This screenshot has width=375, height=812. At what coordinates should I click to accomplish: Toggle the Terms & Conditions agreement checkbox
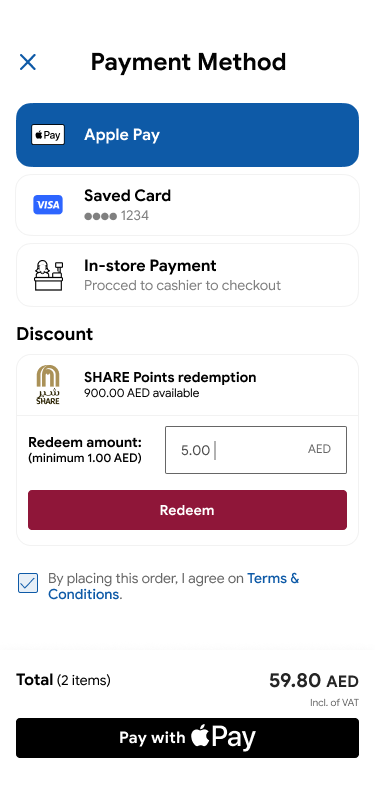[x=28, y=583]
